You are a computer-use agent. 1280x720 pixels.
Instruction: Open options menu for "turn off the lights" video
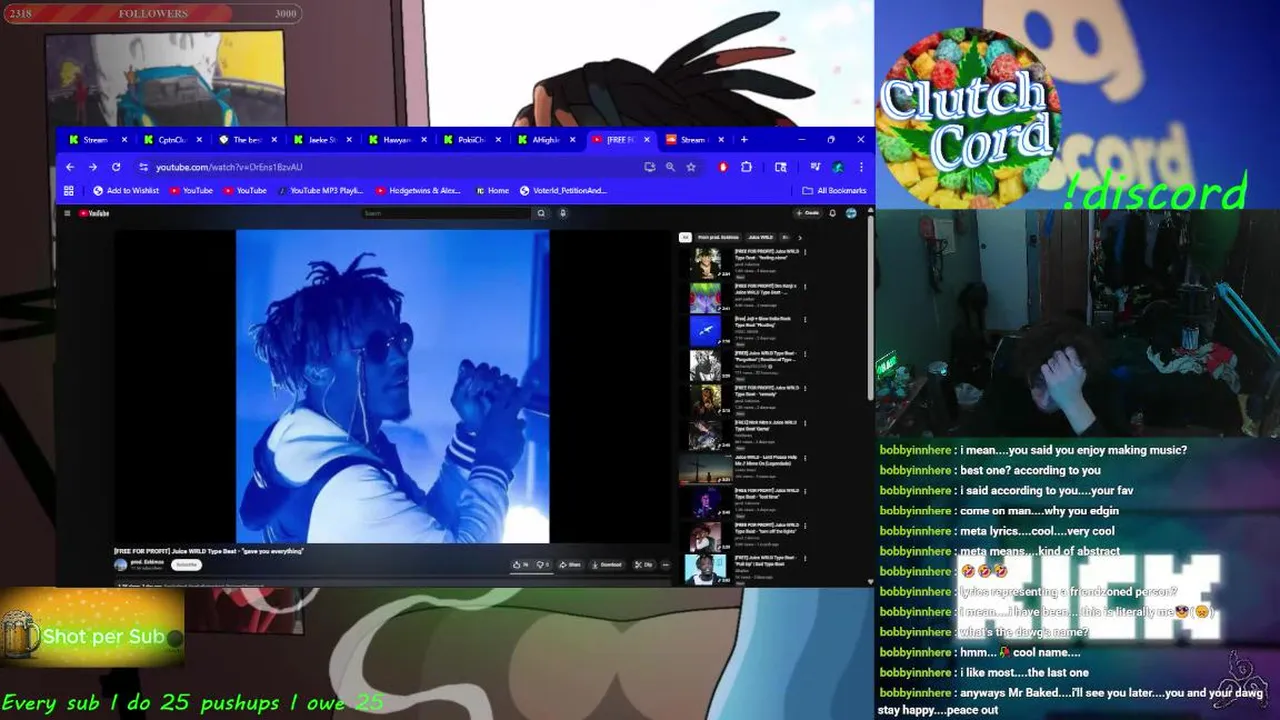(x=806, y=526)
